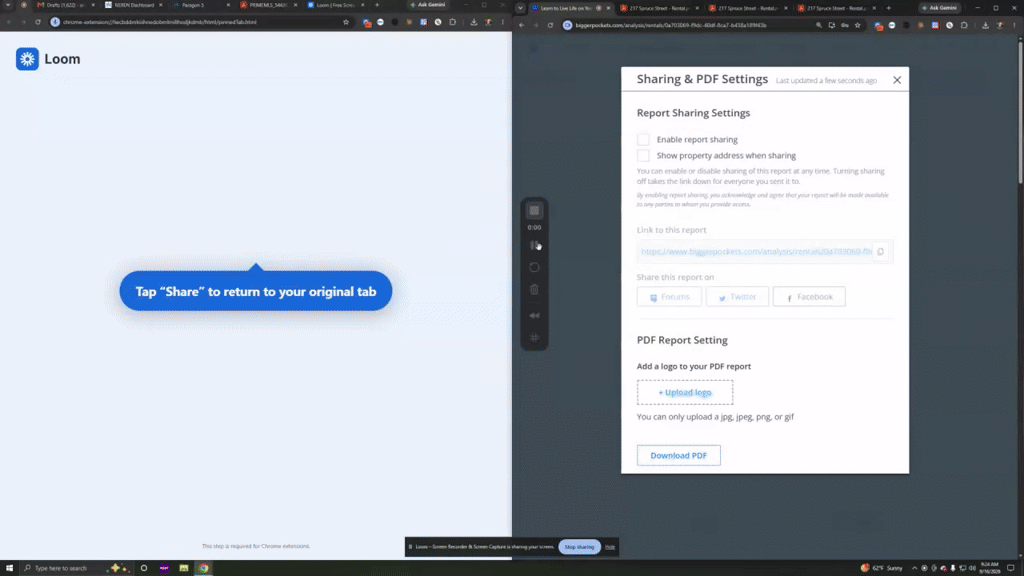Switch to the NEREN Dashboard tab

134,5
